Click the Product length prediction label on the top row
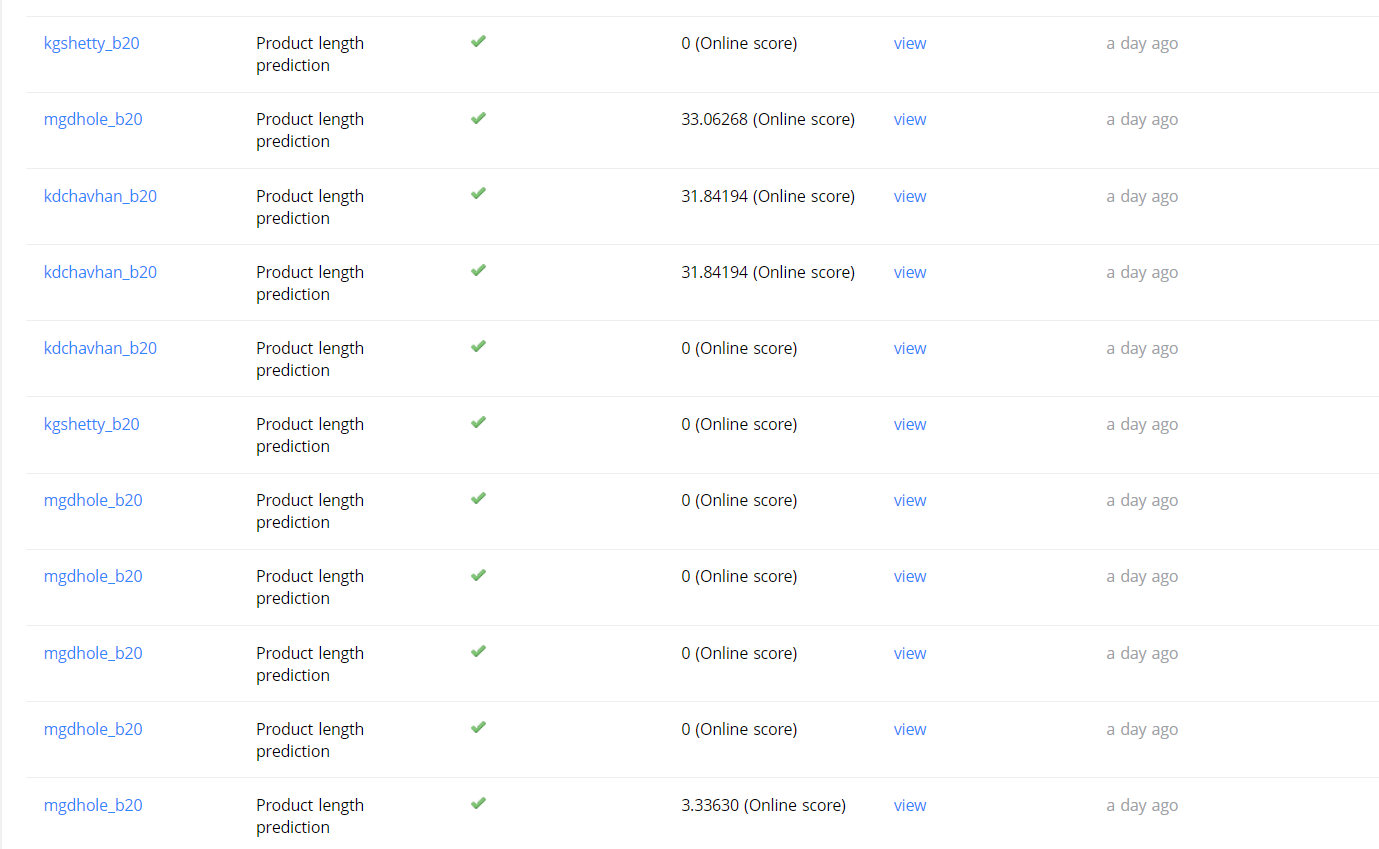Viewport: 1379px width, 849px height. [310, 54]
